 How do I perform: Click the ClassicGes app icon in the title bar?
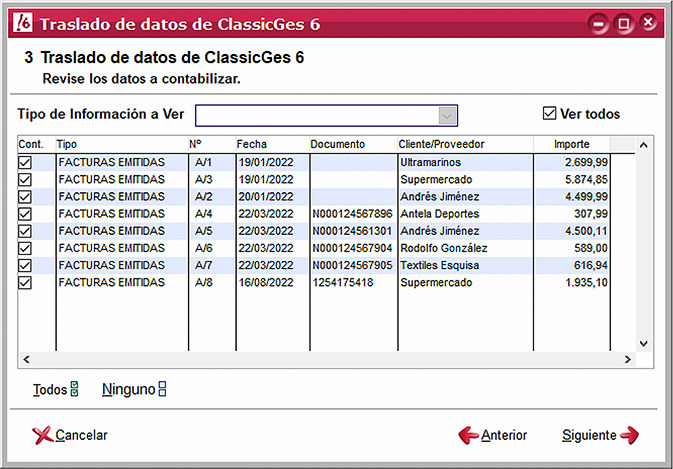click(22, 22)
